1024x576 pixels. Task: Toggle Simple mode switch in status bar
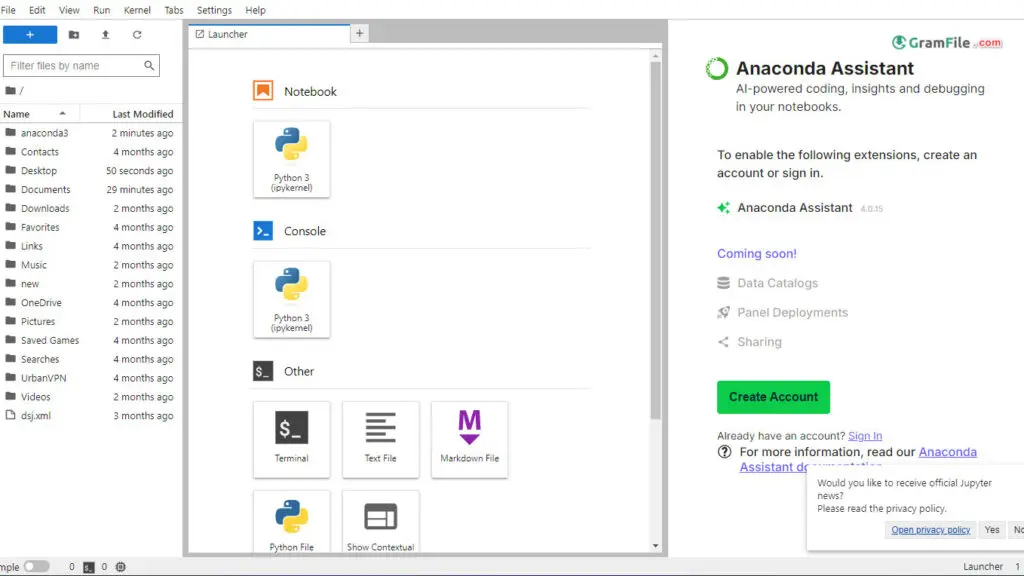37,567
